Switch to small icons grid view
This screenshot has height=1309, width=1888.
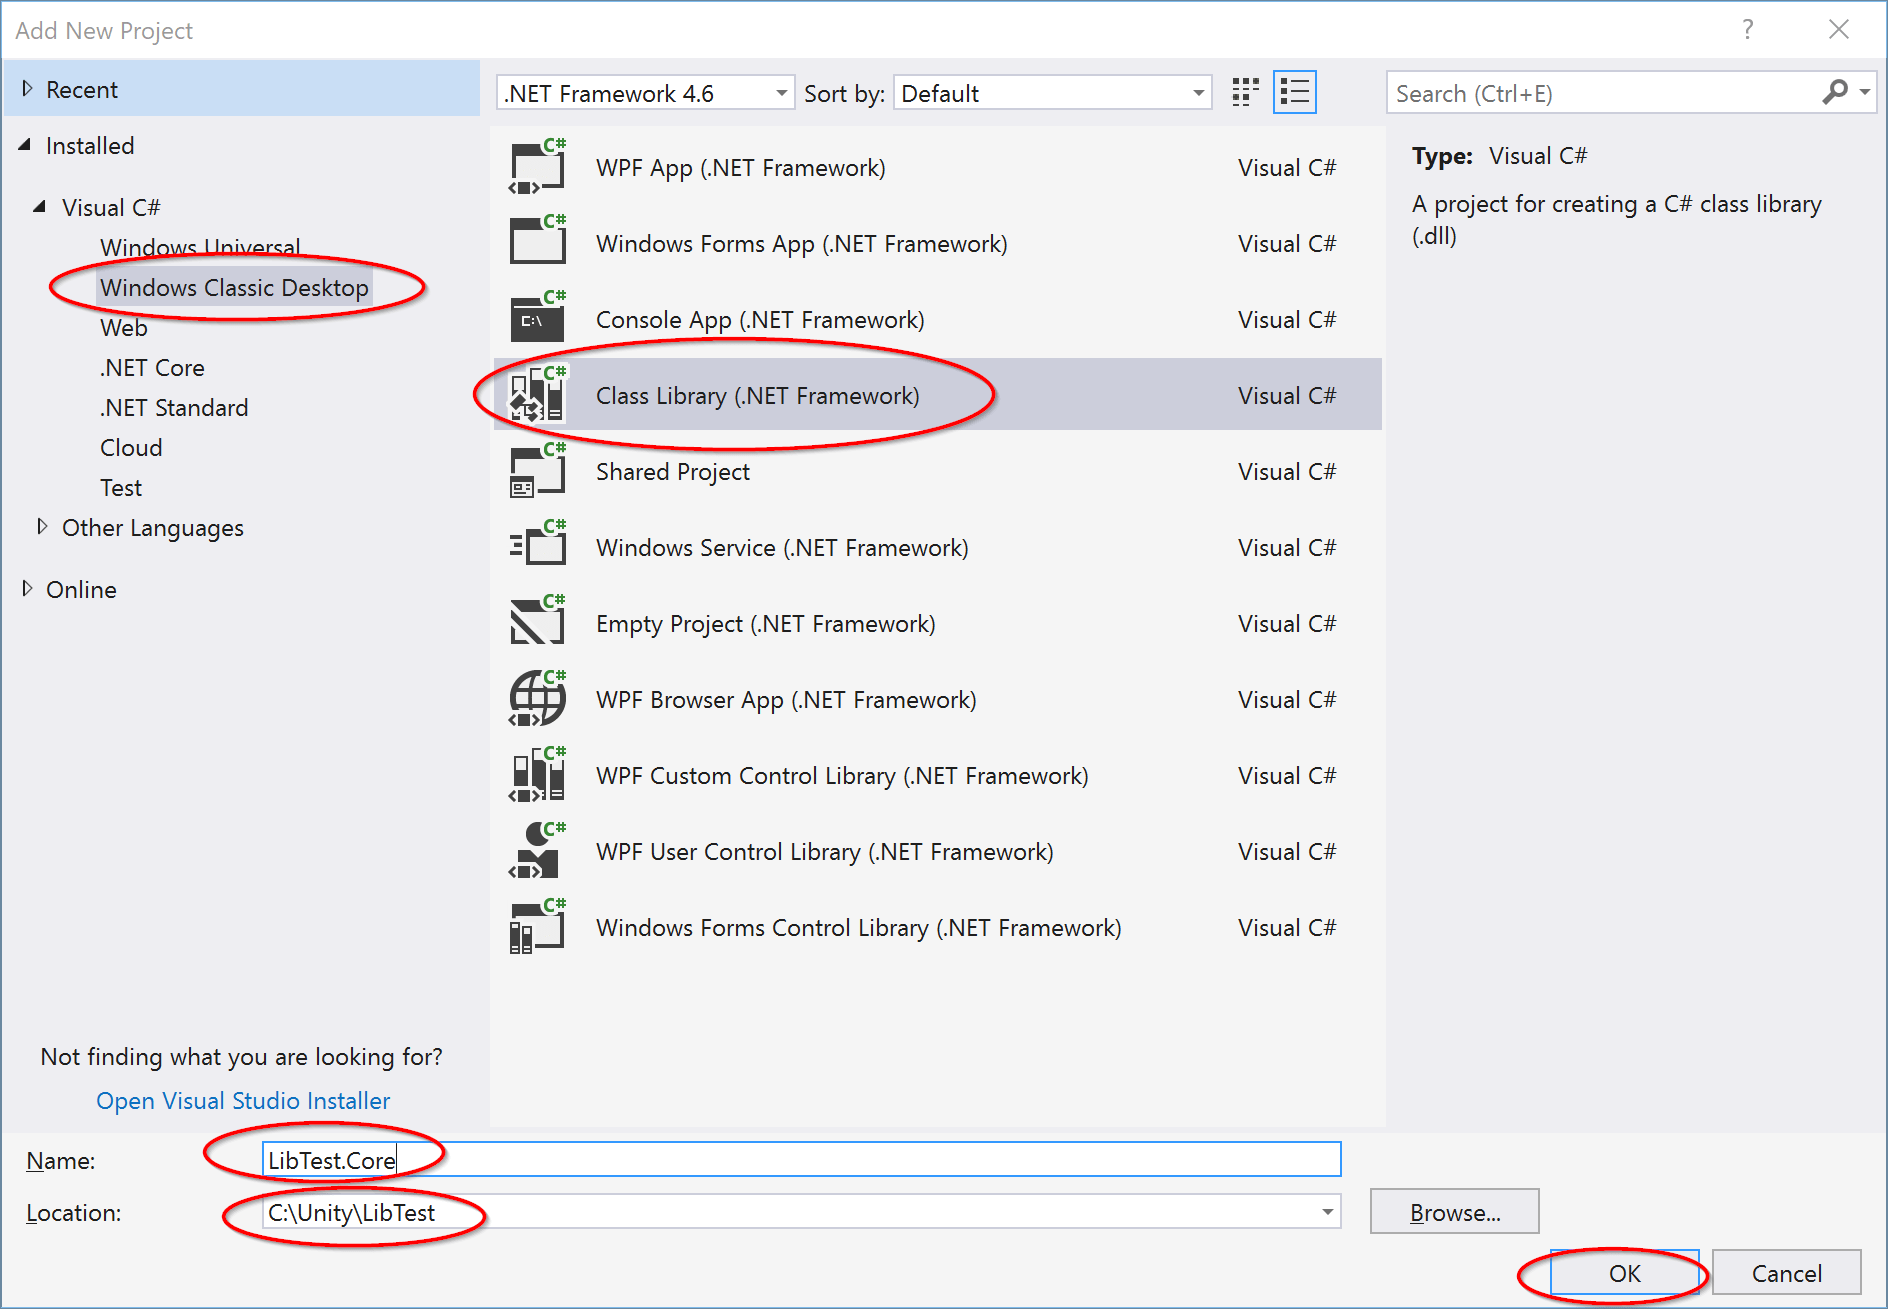1245,93
